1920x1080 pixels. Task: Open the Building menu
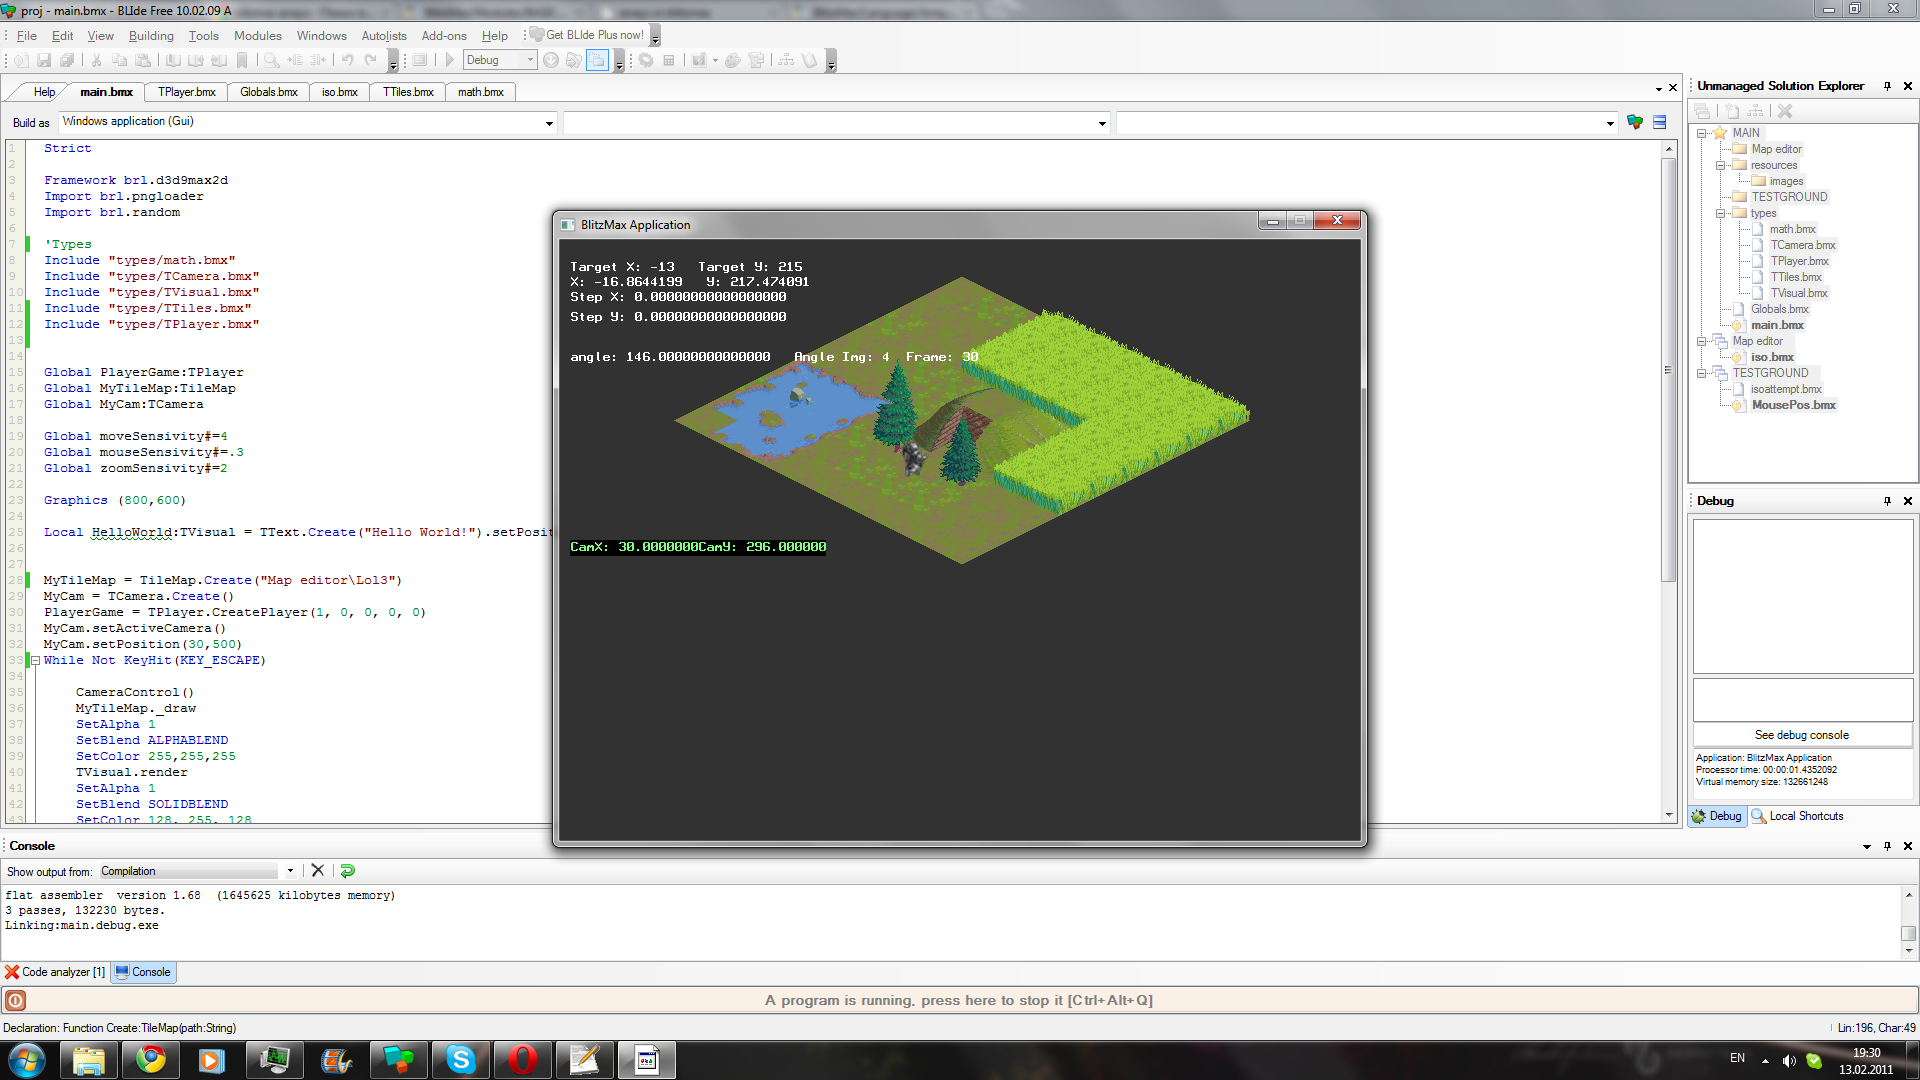pos(151,36)
